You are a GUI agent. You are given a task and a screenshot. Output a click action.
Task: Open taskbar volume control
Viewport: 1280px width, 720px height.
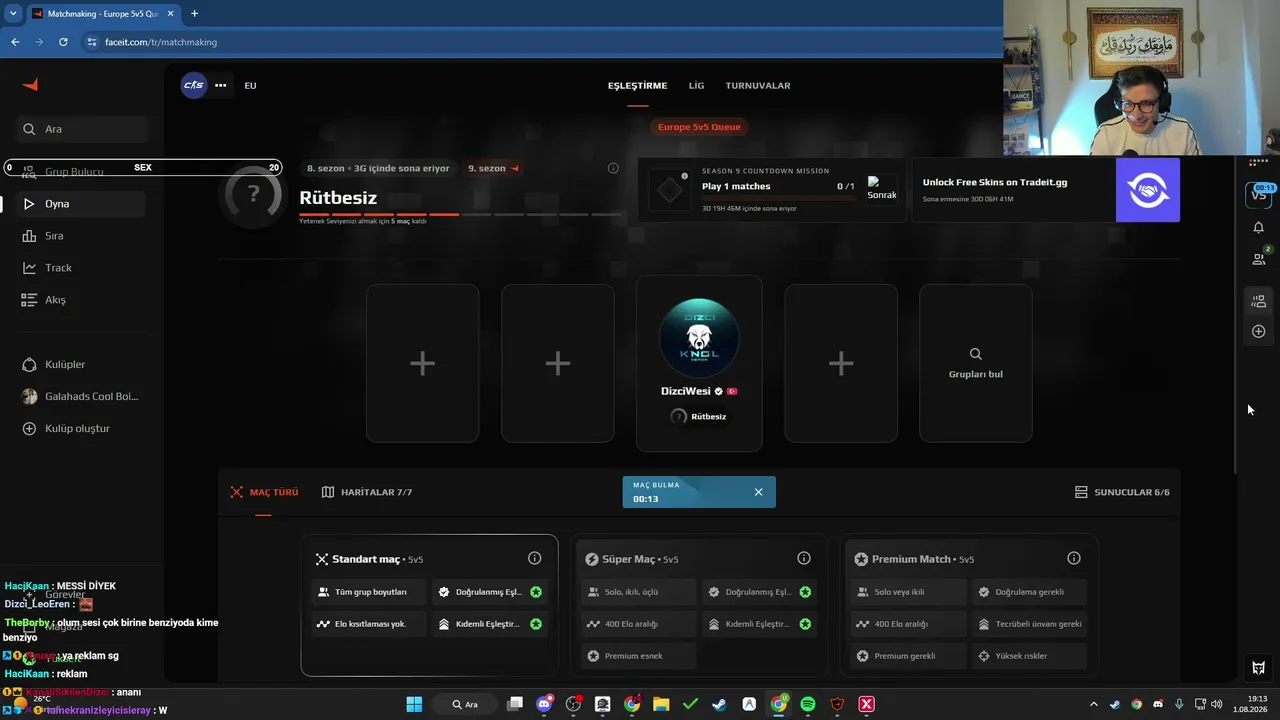pyautogui.click(x=1217, y=704)
